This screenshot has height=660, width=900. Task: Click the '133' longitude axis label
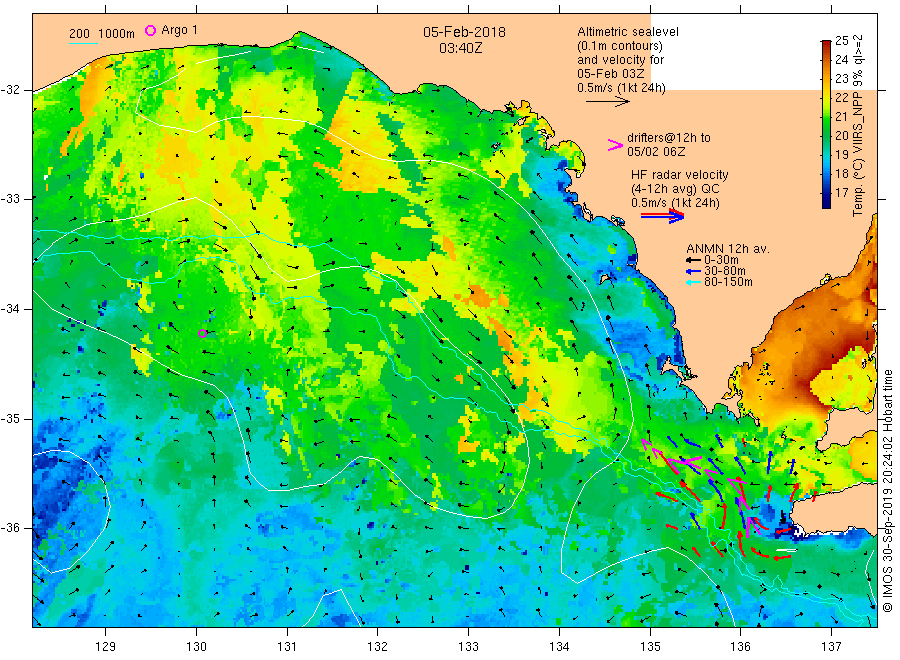click(468, 647)
